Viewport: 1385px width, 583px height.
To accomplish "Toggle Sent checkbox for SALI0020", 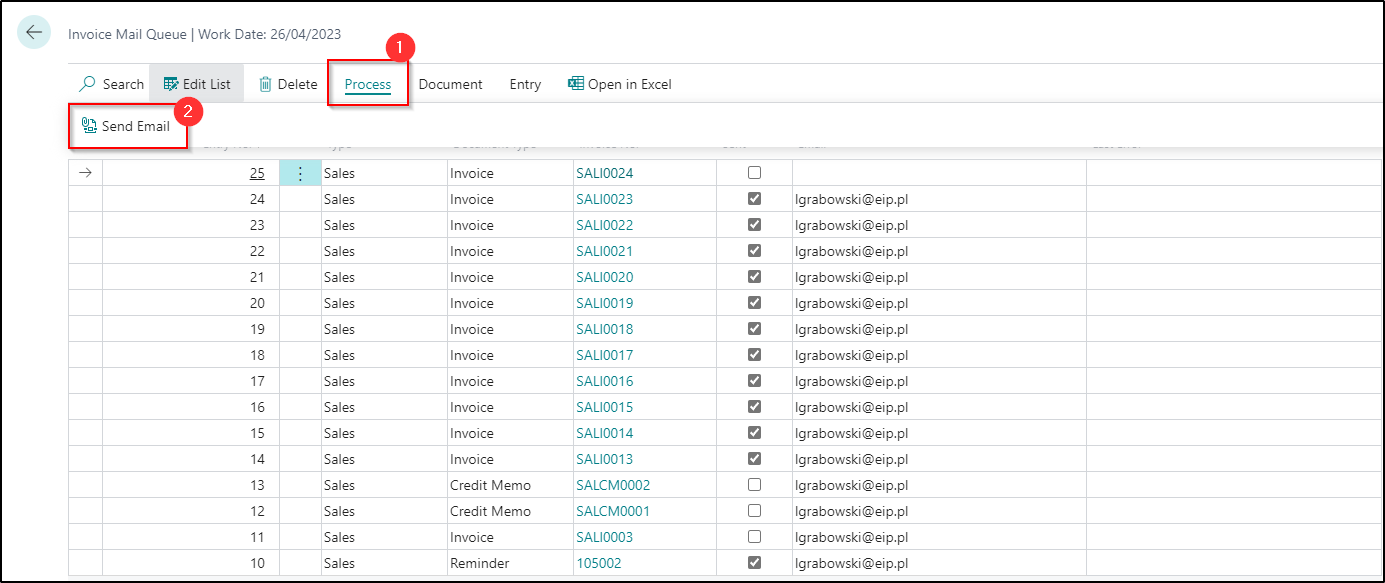I will pos(755,277).
